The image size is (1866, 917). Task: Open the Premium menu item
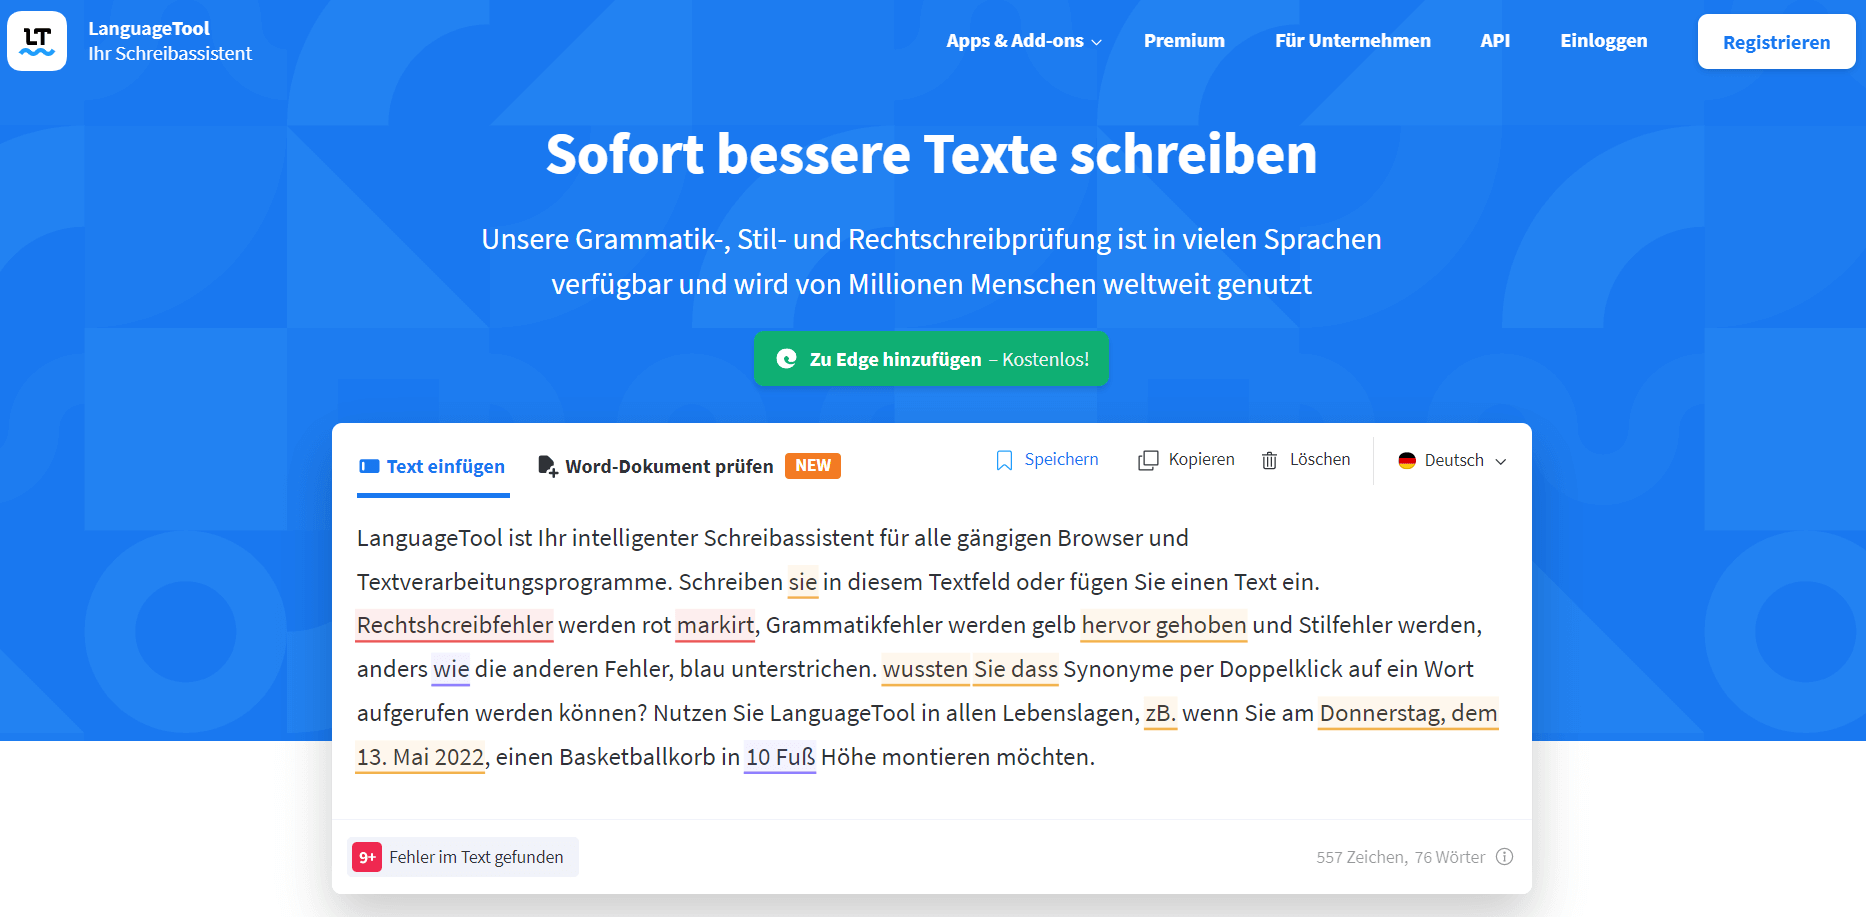coord(1184,41)
